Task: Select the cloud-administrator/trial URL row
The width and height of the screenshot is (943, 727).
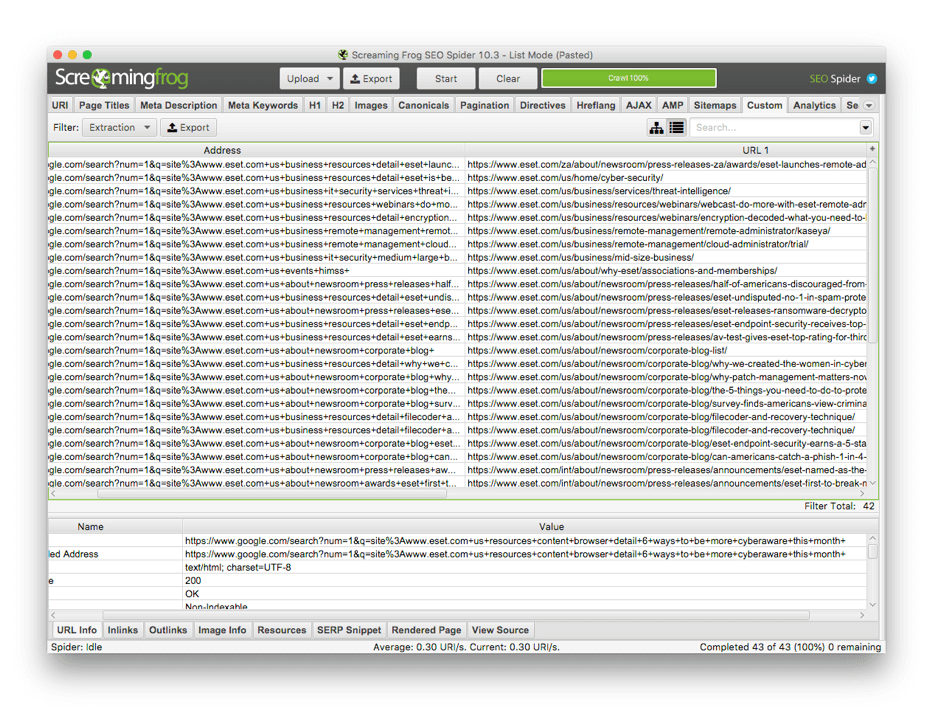Action: [458, 244]
